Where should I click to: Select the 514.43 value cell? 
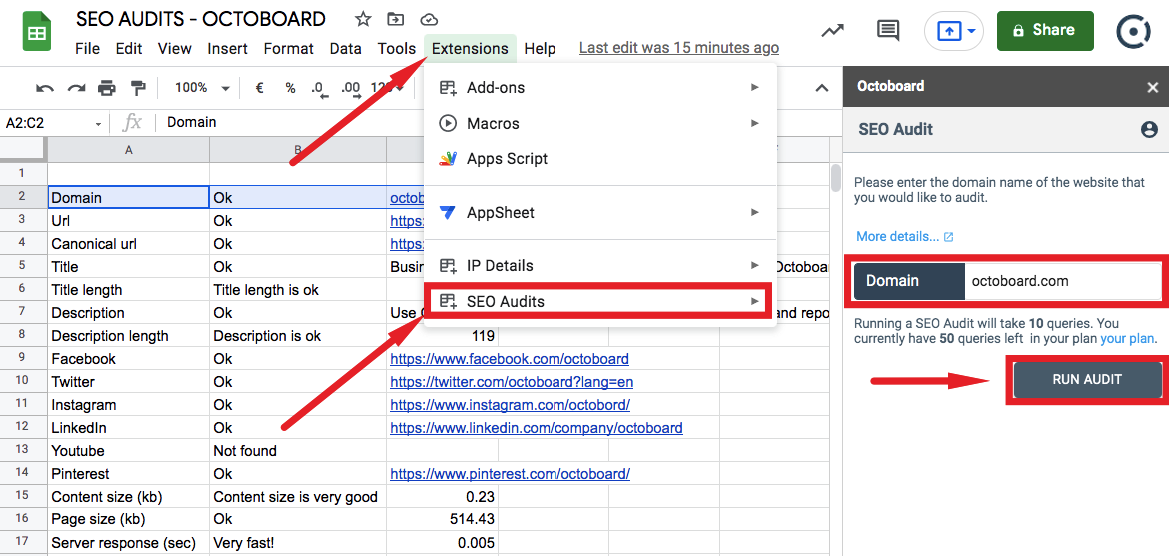pyautogui.click(x=442, y=520)
